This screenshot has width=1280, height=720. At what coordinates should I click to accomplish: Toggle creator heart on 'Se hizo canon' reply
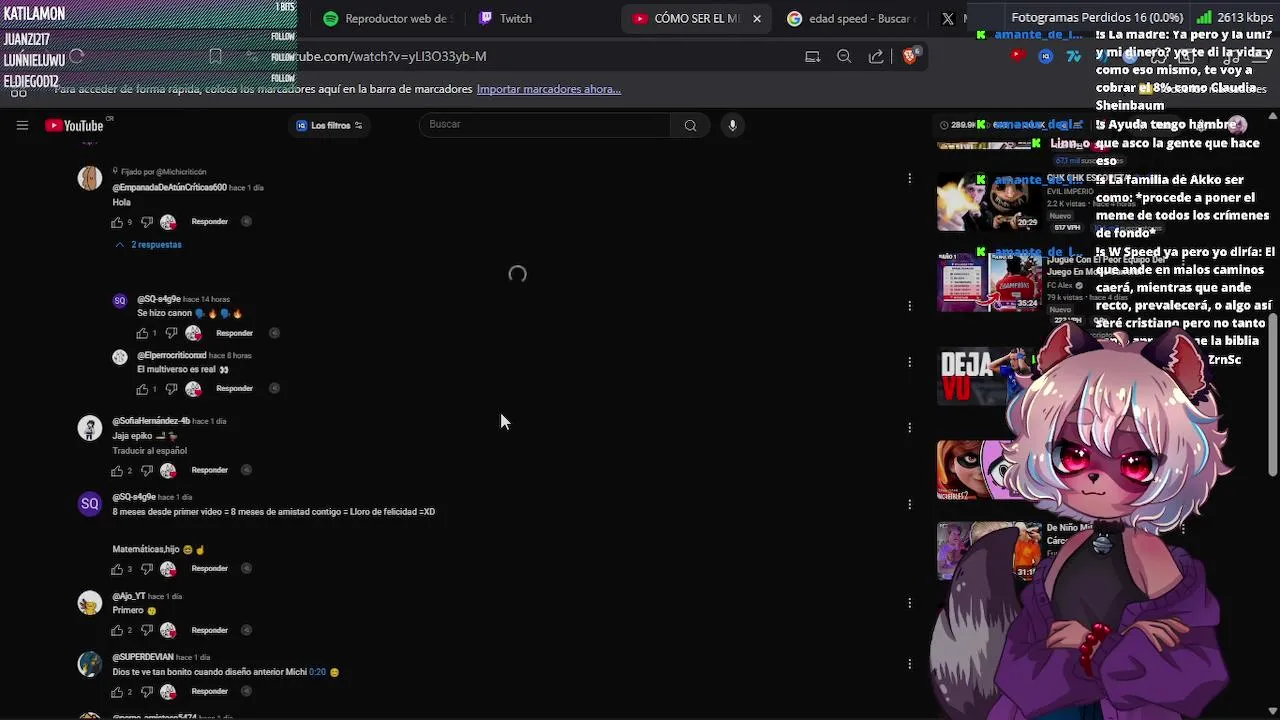pyautogui.click(x=193, y=333)
